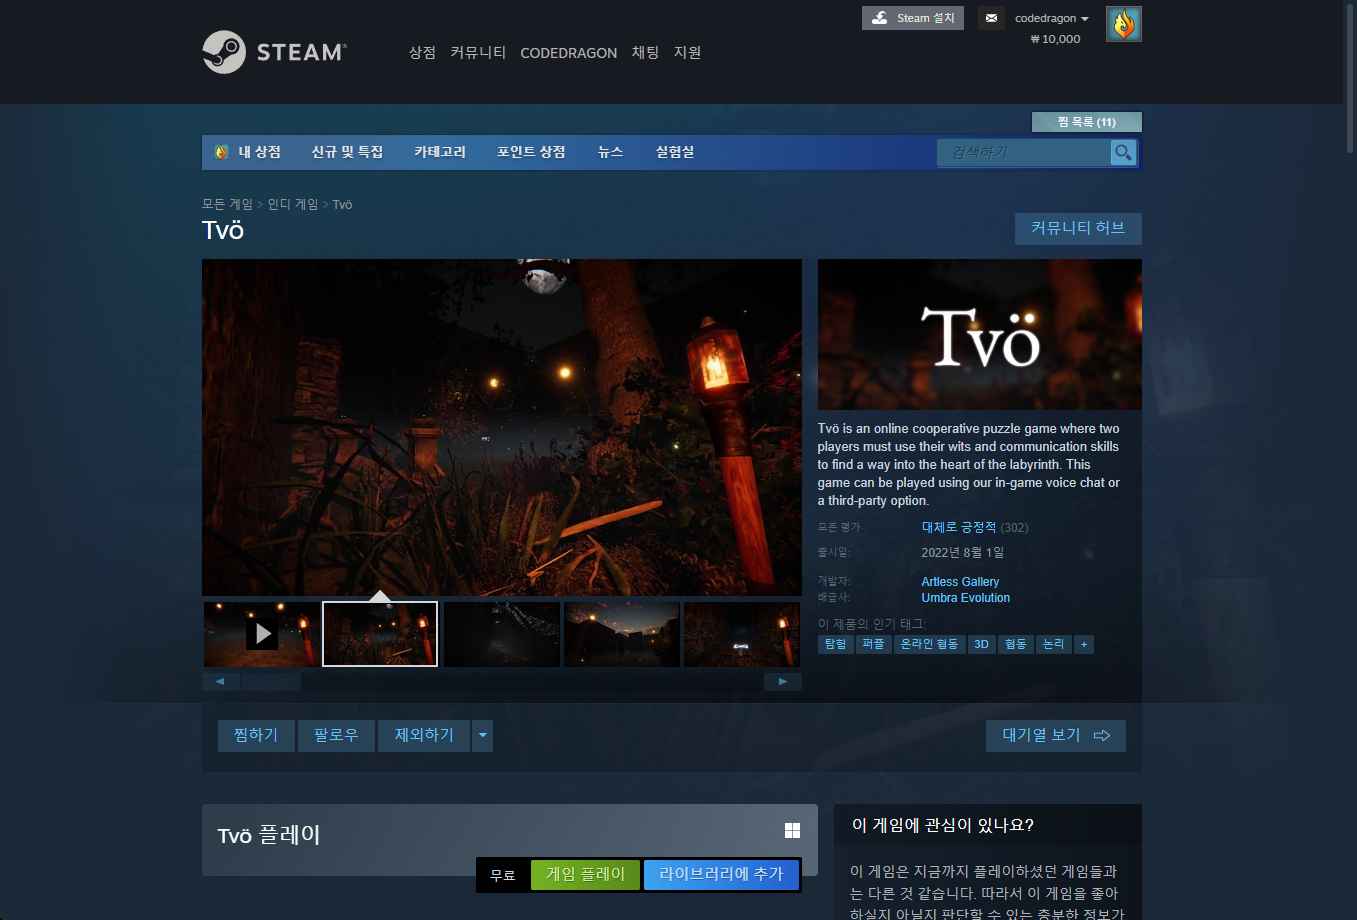This screenshot has height=920, width=1357.
Task: Click the 모든 게임 breadcrumb link
Action: tap(227, 204)
